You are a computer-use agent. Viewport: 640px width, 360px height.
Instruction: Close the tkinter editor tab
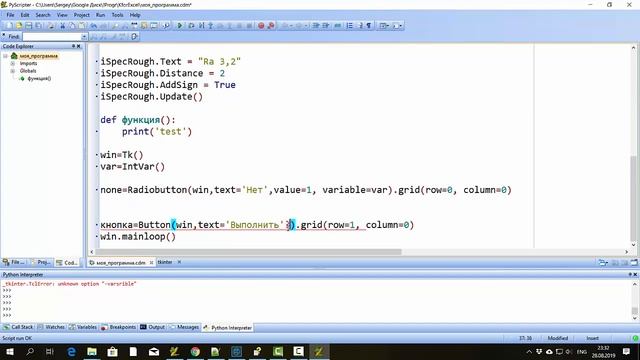pos(179,262)
